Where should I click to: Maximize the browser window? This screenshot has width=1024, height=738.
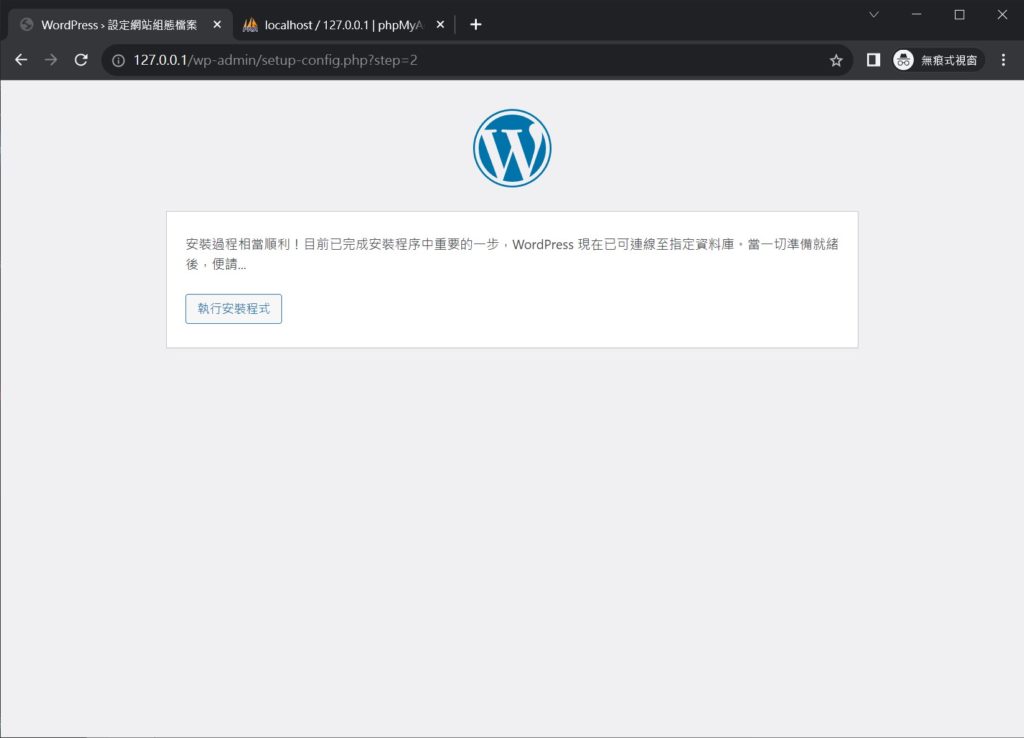pyautogui.click(x=959, y=14)
